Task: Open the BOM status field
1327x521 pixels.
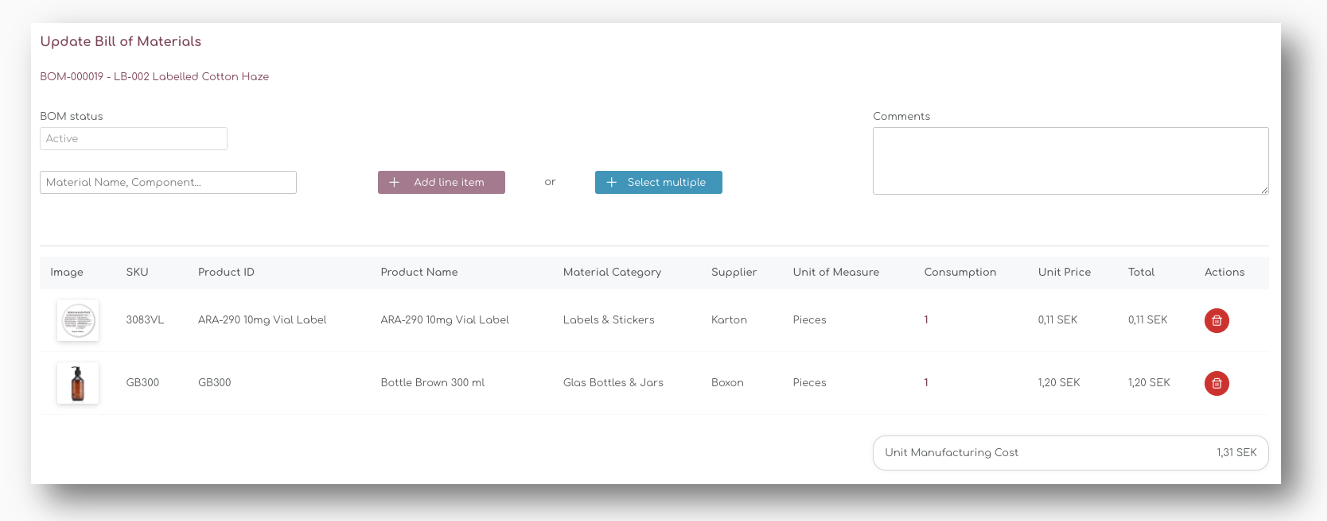Action: click(x=133, y=139)
